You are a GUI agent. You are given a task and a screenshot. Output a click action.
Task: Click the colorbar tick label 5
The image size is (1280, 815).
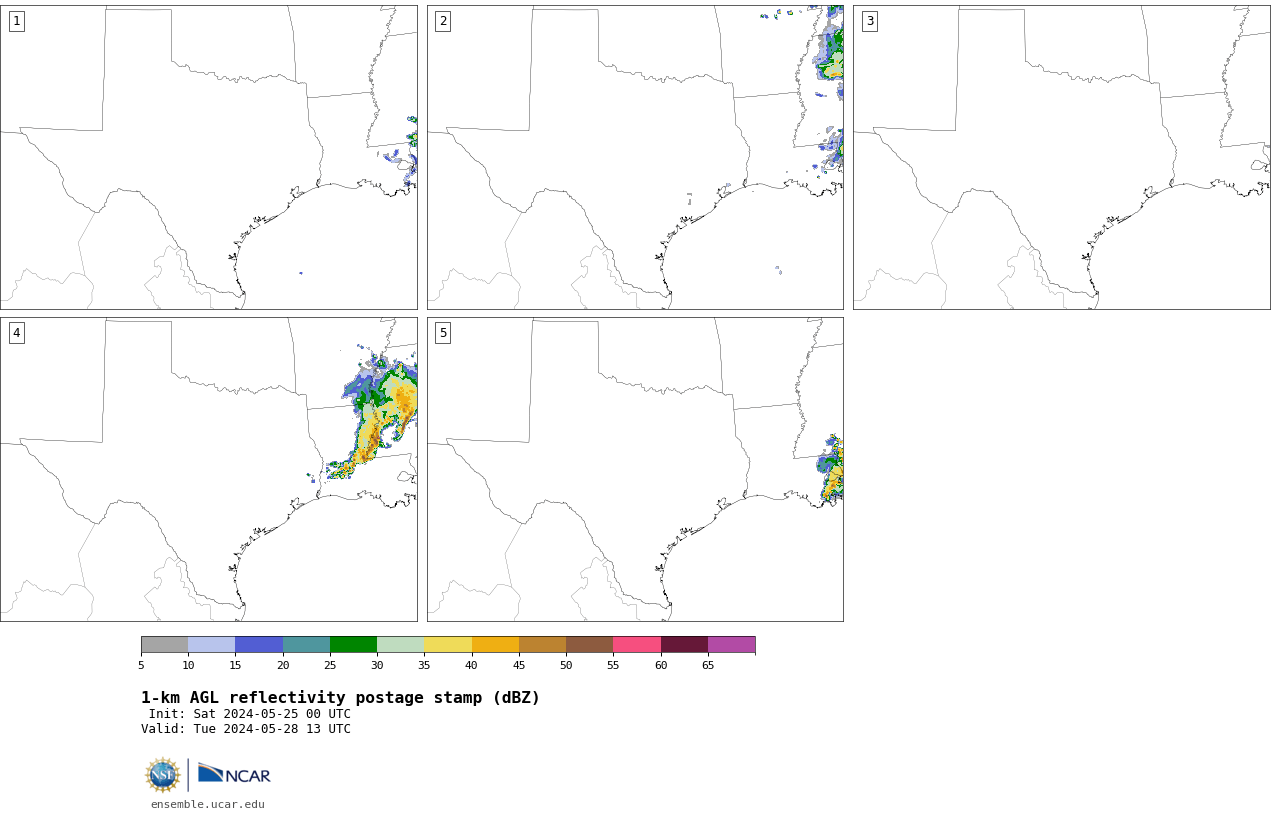(141, 665)
